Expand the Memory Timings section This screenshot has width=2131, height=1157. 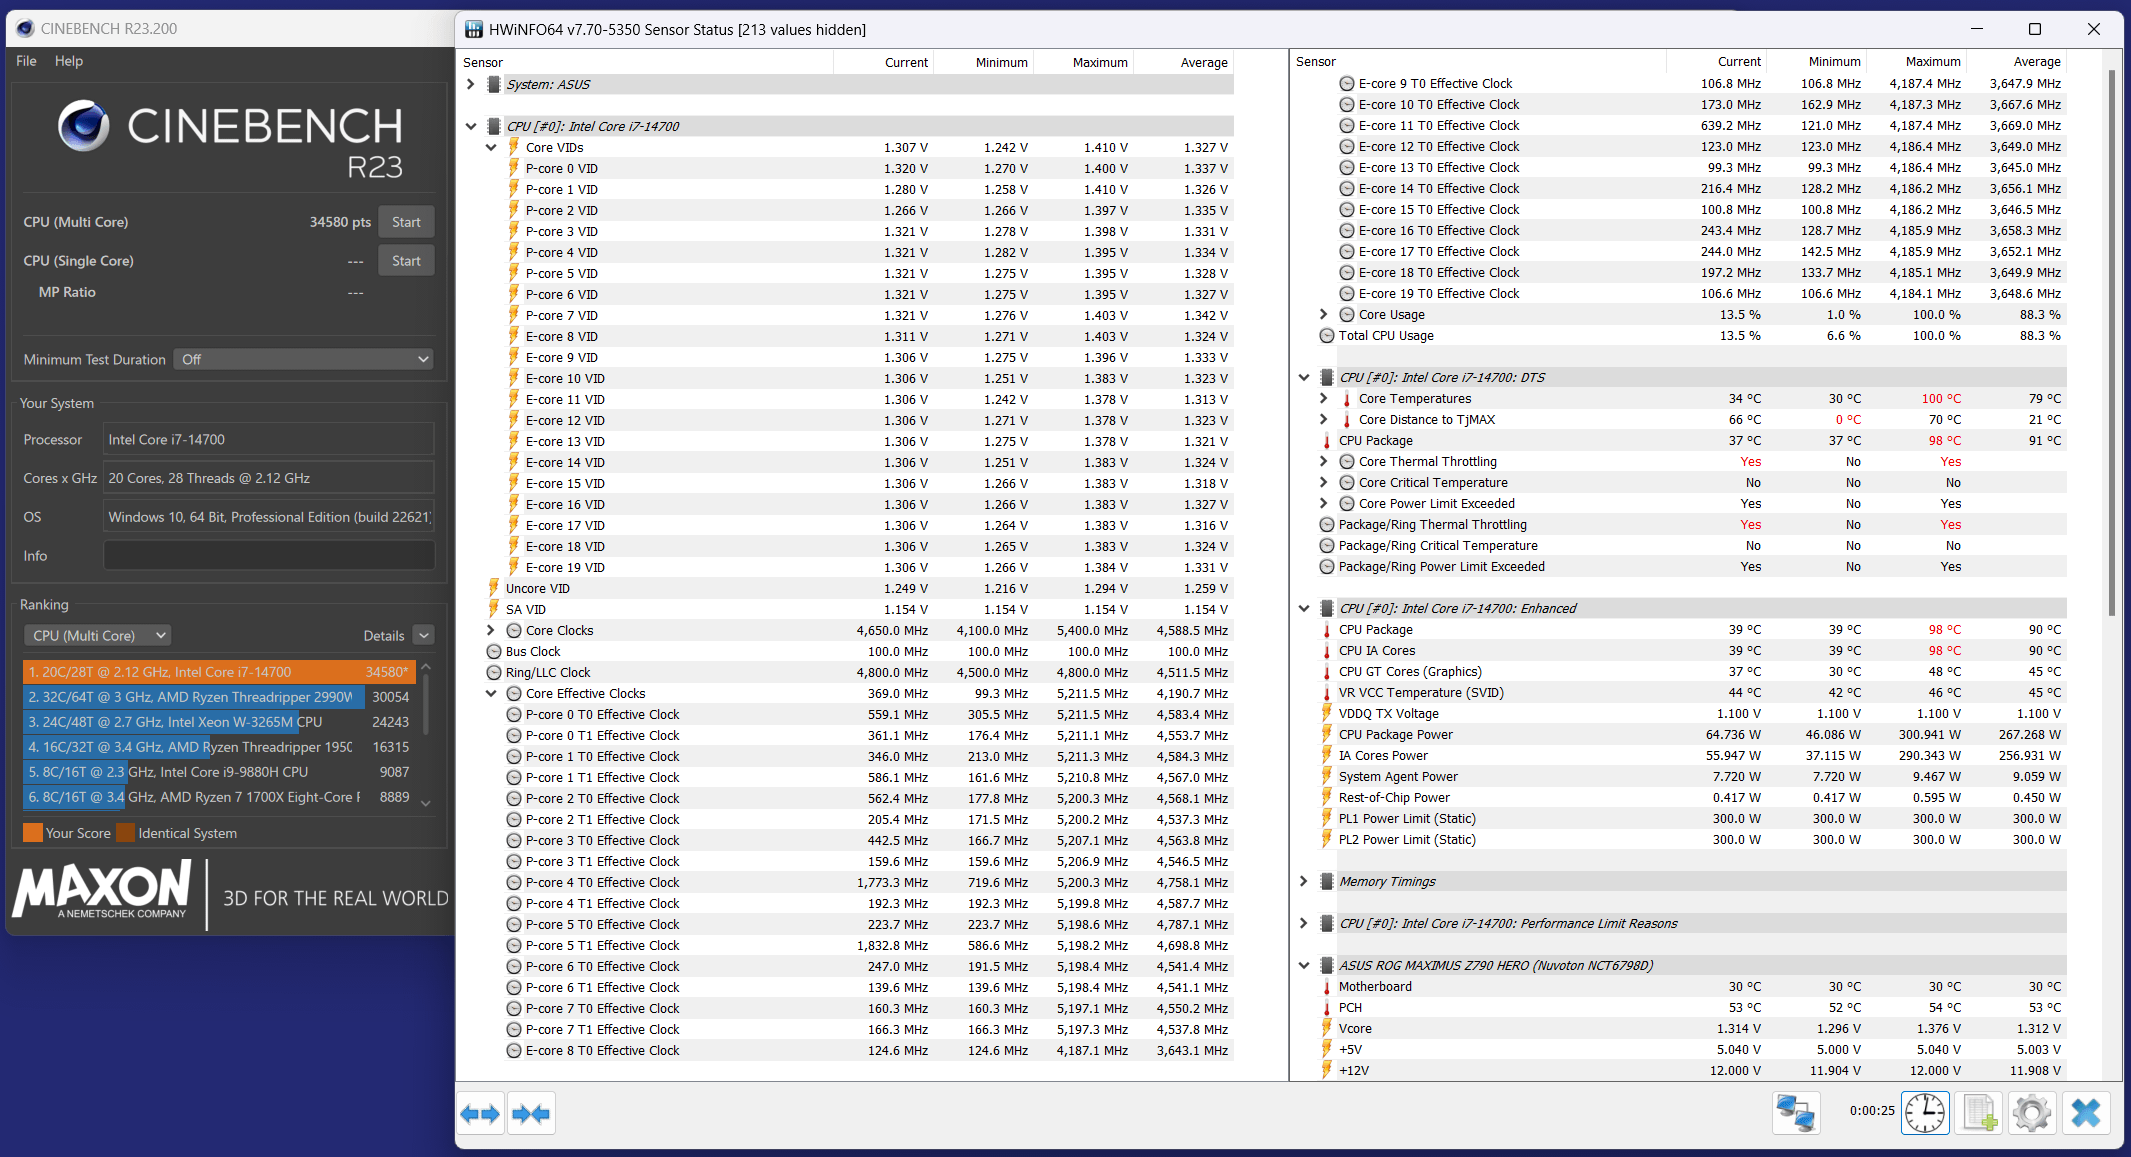point(1304,882)
